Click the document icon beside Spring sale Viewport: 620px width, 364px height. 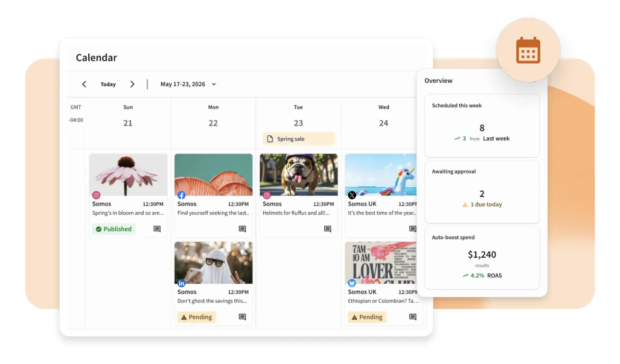(x=270, y=139)
